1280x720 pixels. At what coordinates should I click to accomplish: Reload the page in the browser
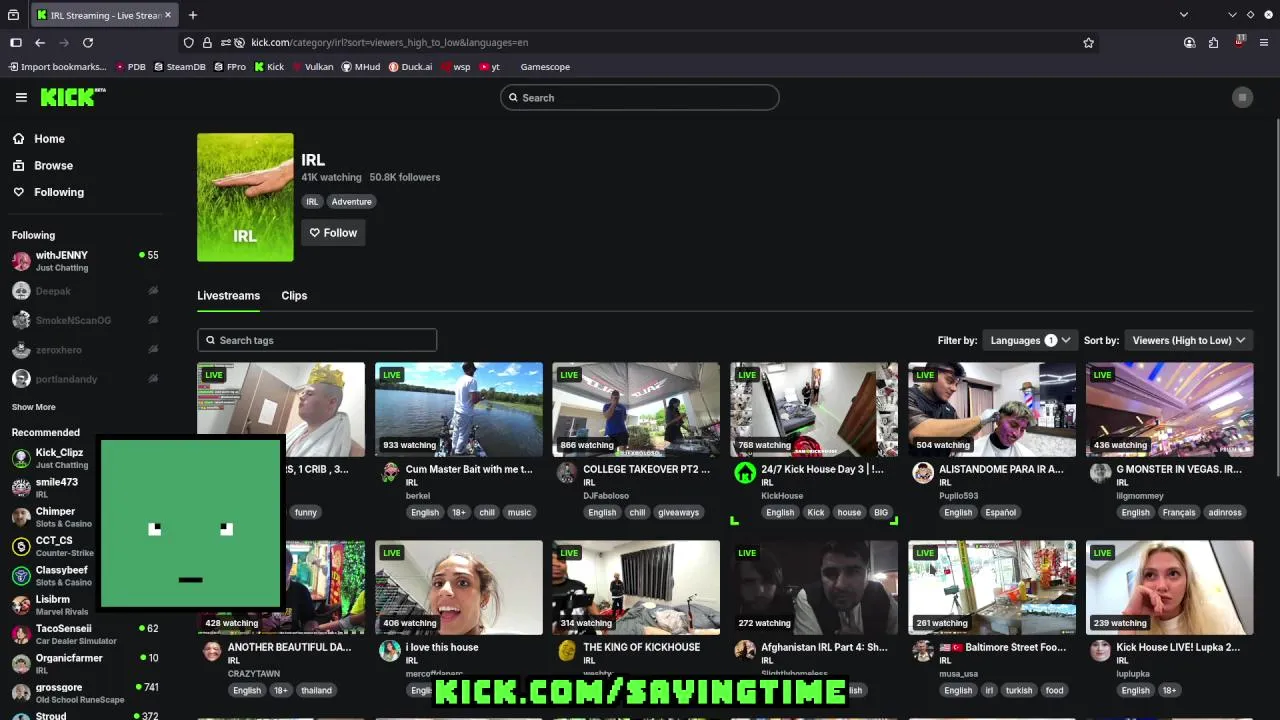(88, 43)
